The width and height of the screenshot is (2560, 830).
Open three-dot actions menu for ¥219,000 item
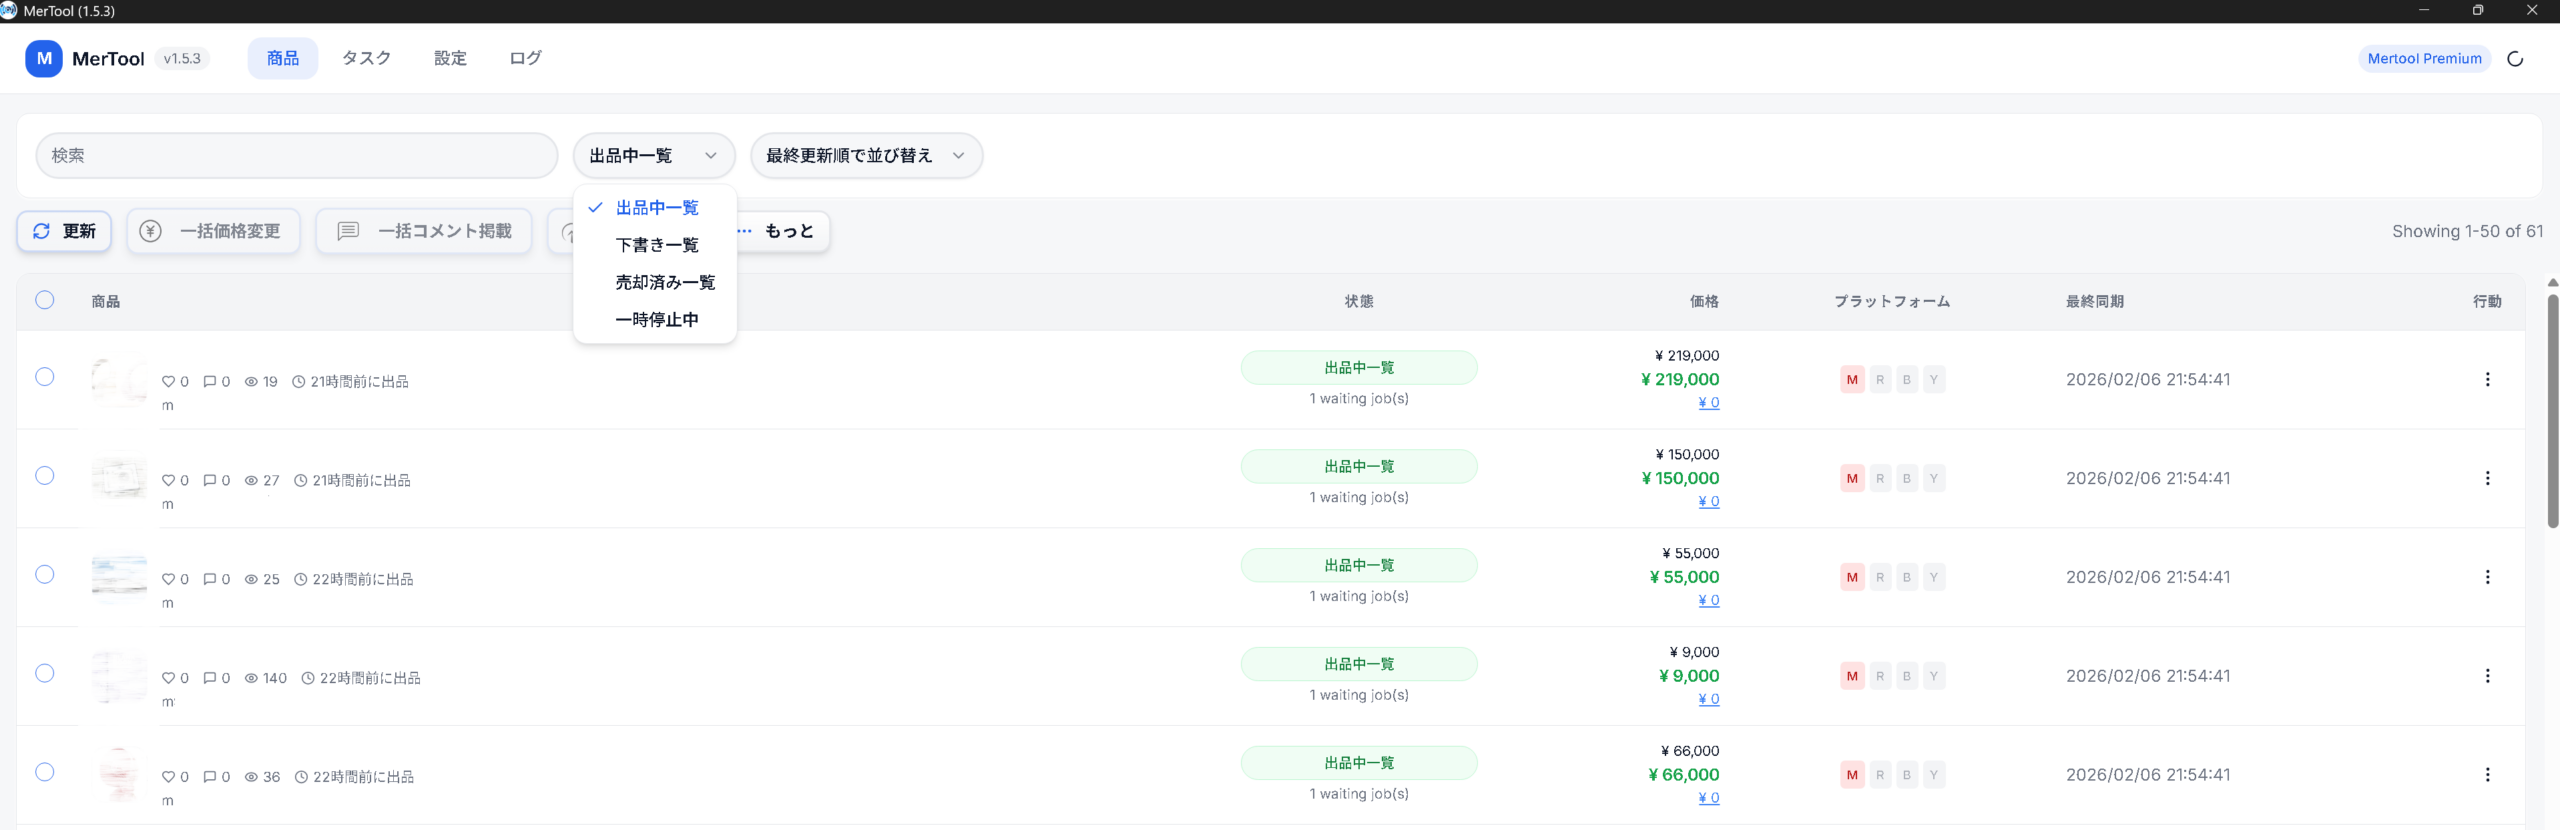(x=2487, y=380)
